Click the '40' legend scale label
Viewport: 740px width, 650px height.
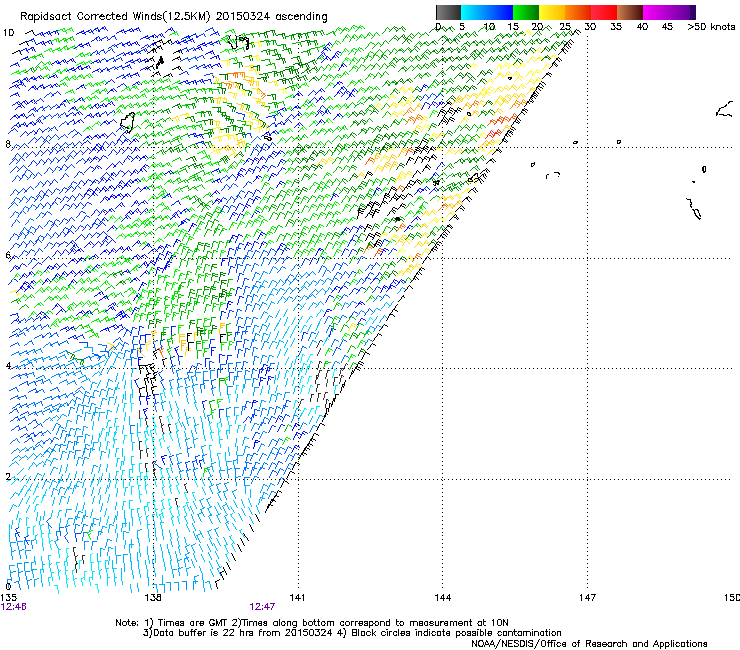pos(642,27)
